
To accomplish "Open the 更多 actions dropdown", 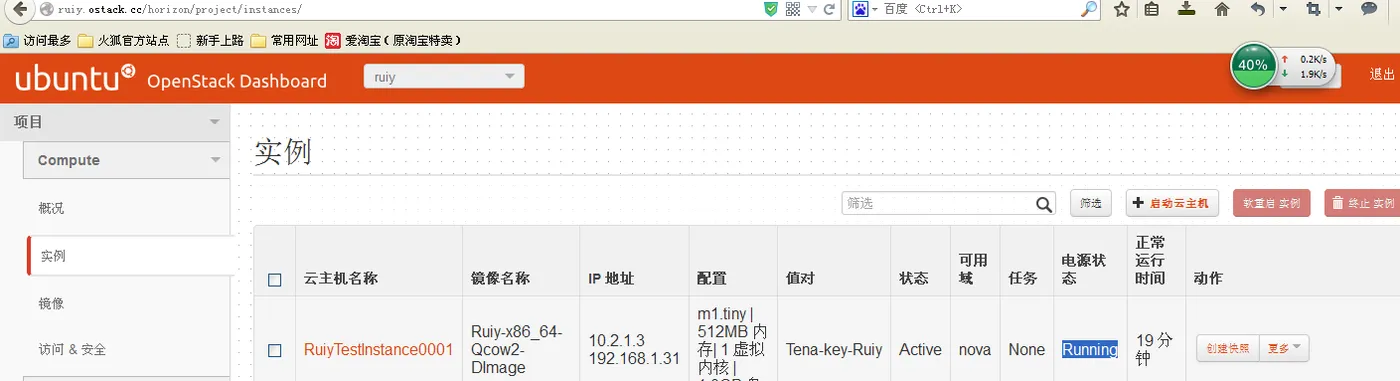I will point(1284,348).
